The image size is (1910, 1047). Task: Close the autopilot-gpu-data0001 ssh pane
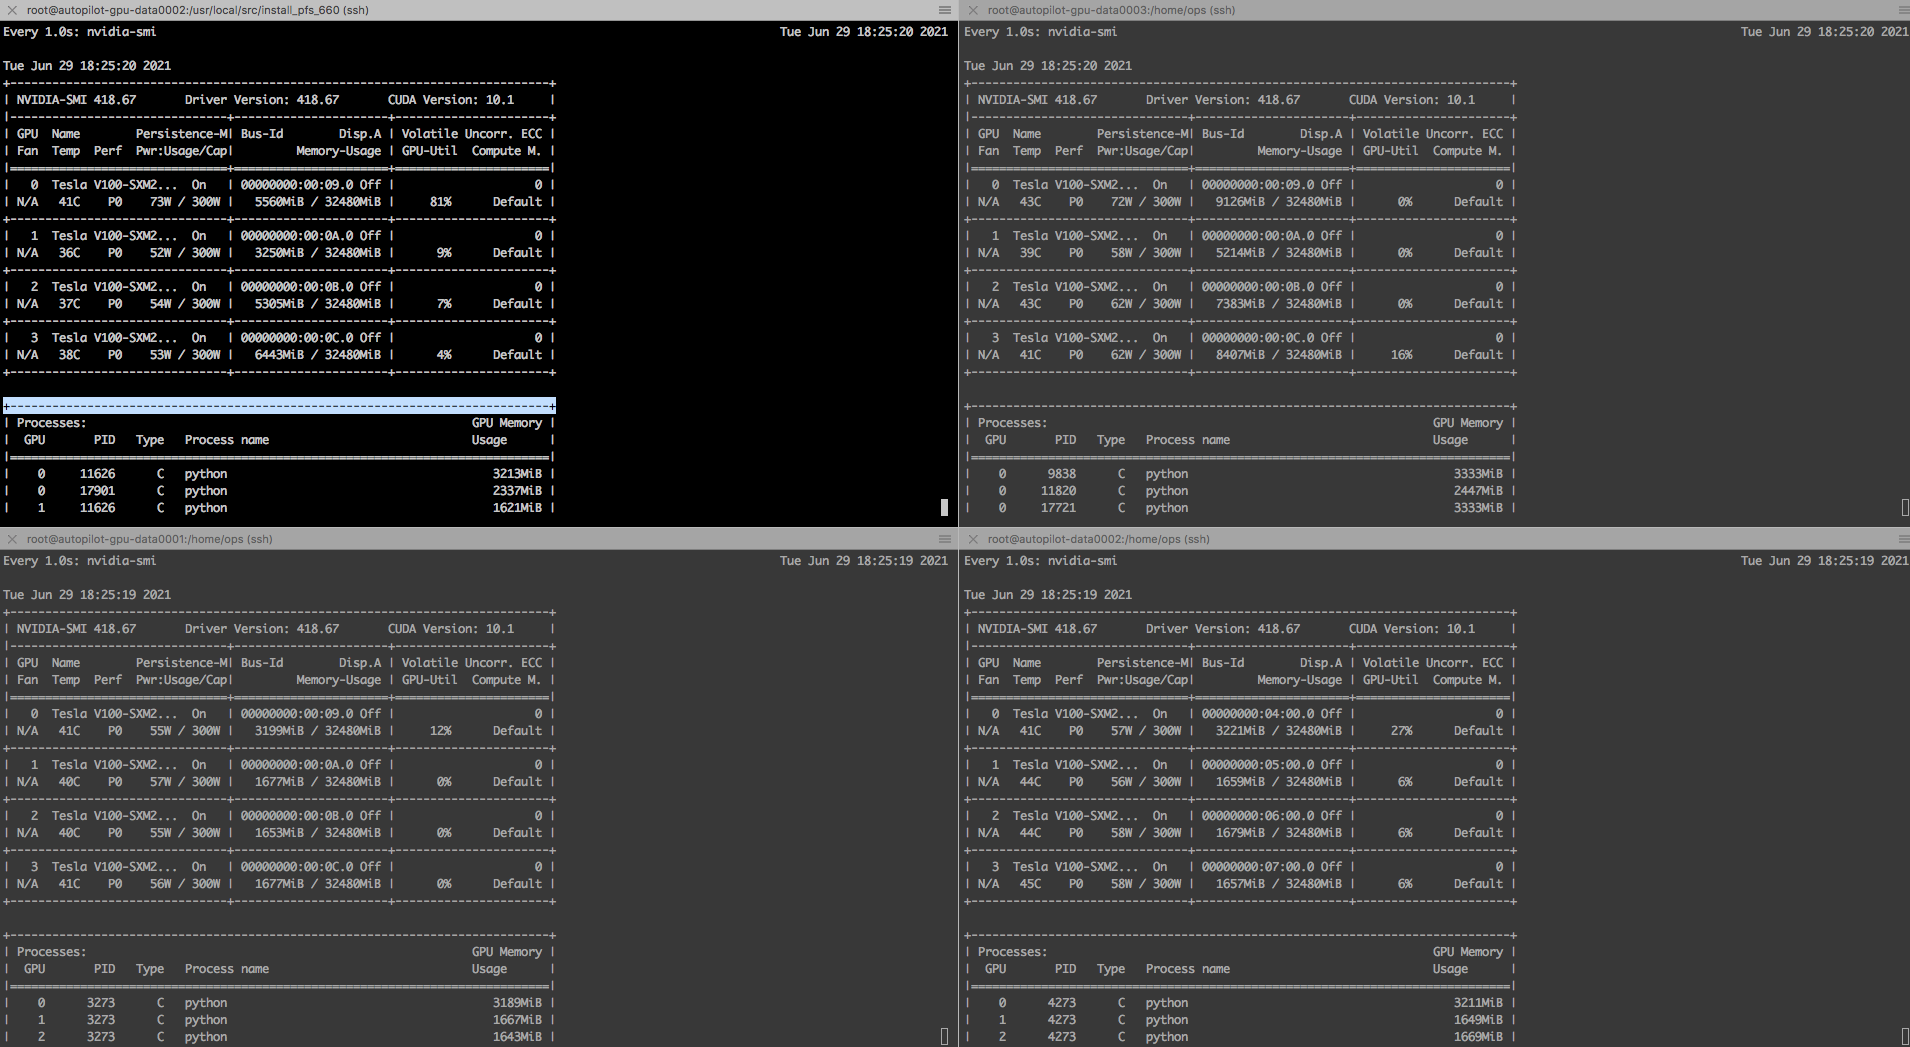pyautogui.click(x=12, y=539)
